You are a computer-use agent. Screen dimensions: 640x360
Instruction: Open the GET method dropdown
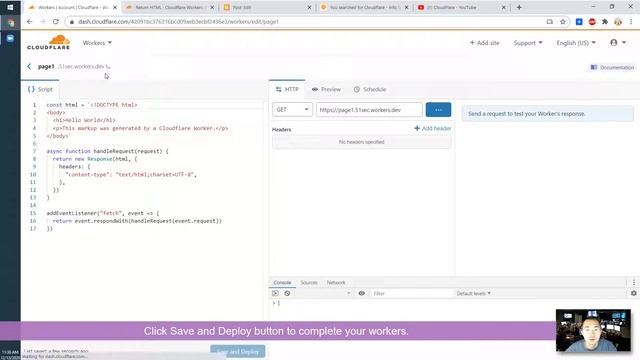tap(292, 109)
